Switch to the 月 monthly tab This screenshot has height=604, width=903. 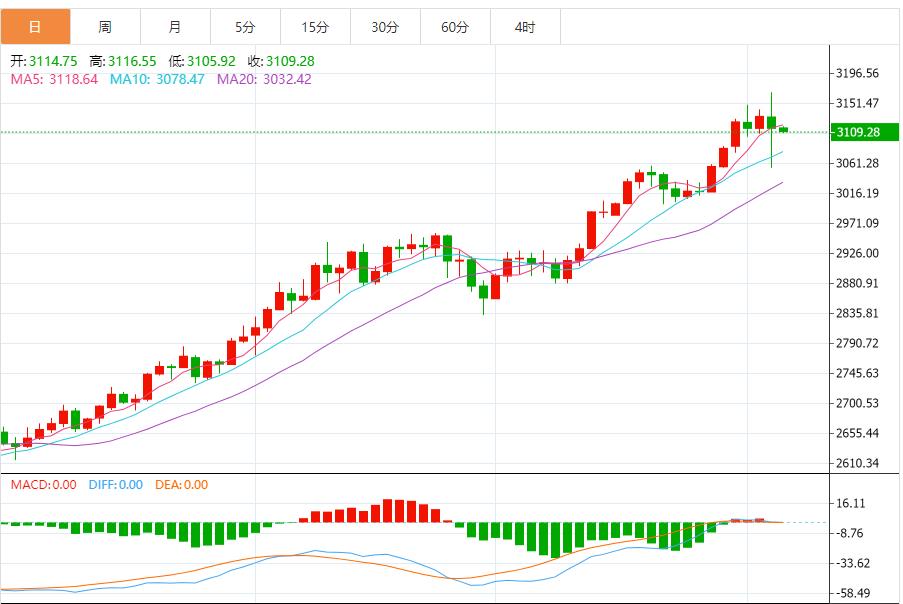176,26
